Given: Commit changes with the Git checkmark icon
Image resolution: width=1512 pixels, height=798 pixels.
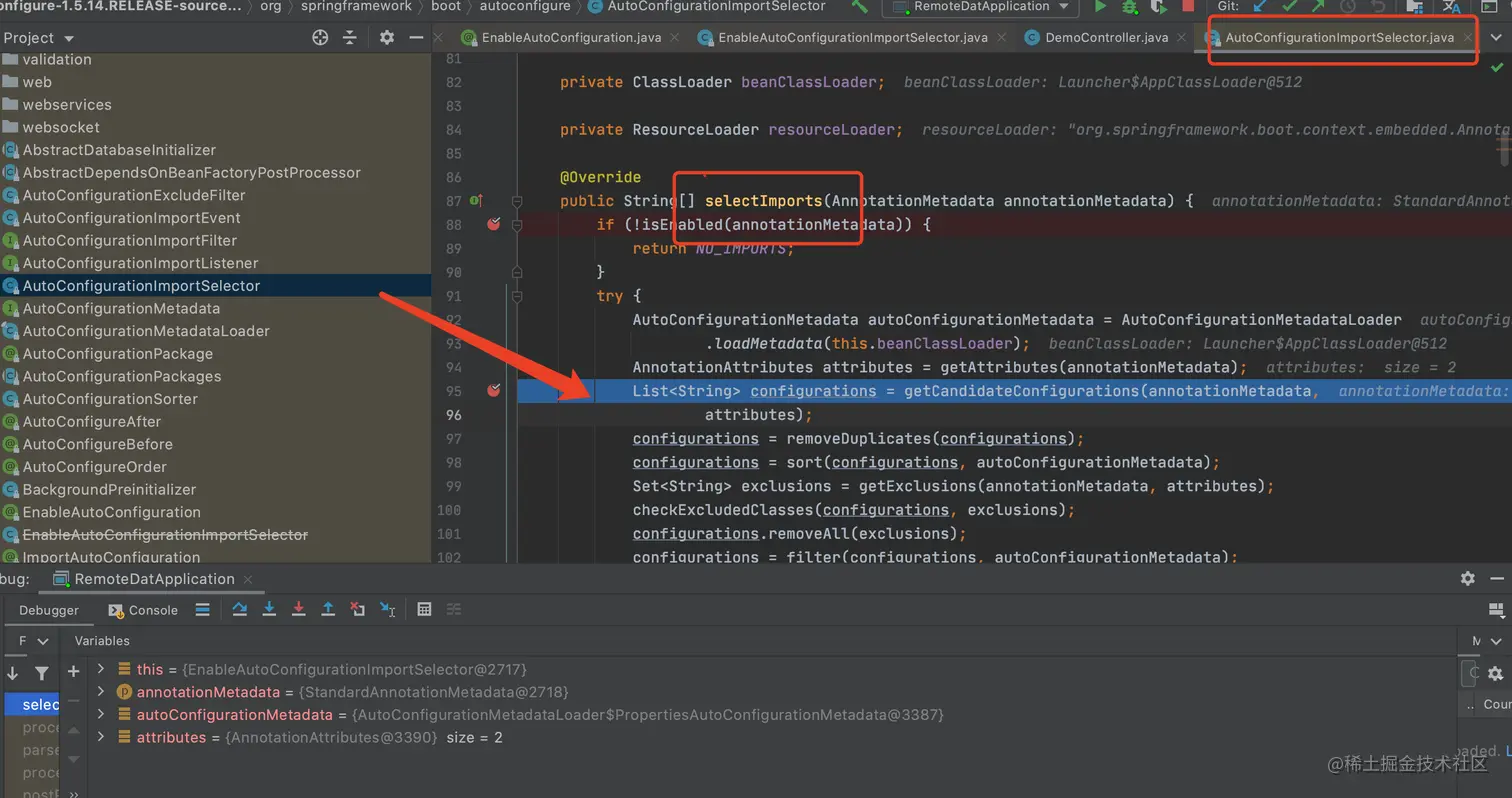Looking at the screenshot, I should point(1290,6).
